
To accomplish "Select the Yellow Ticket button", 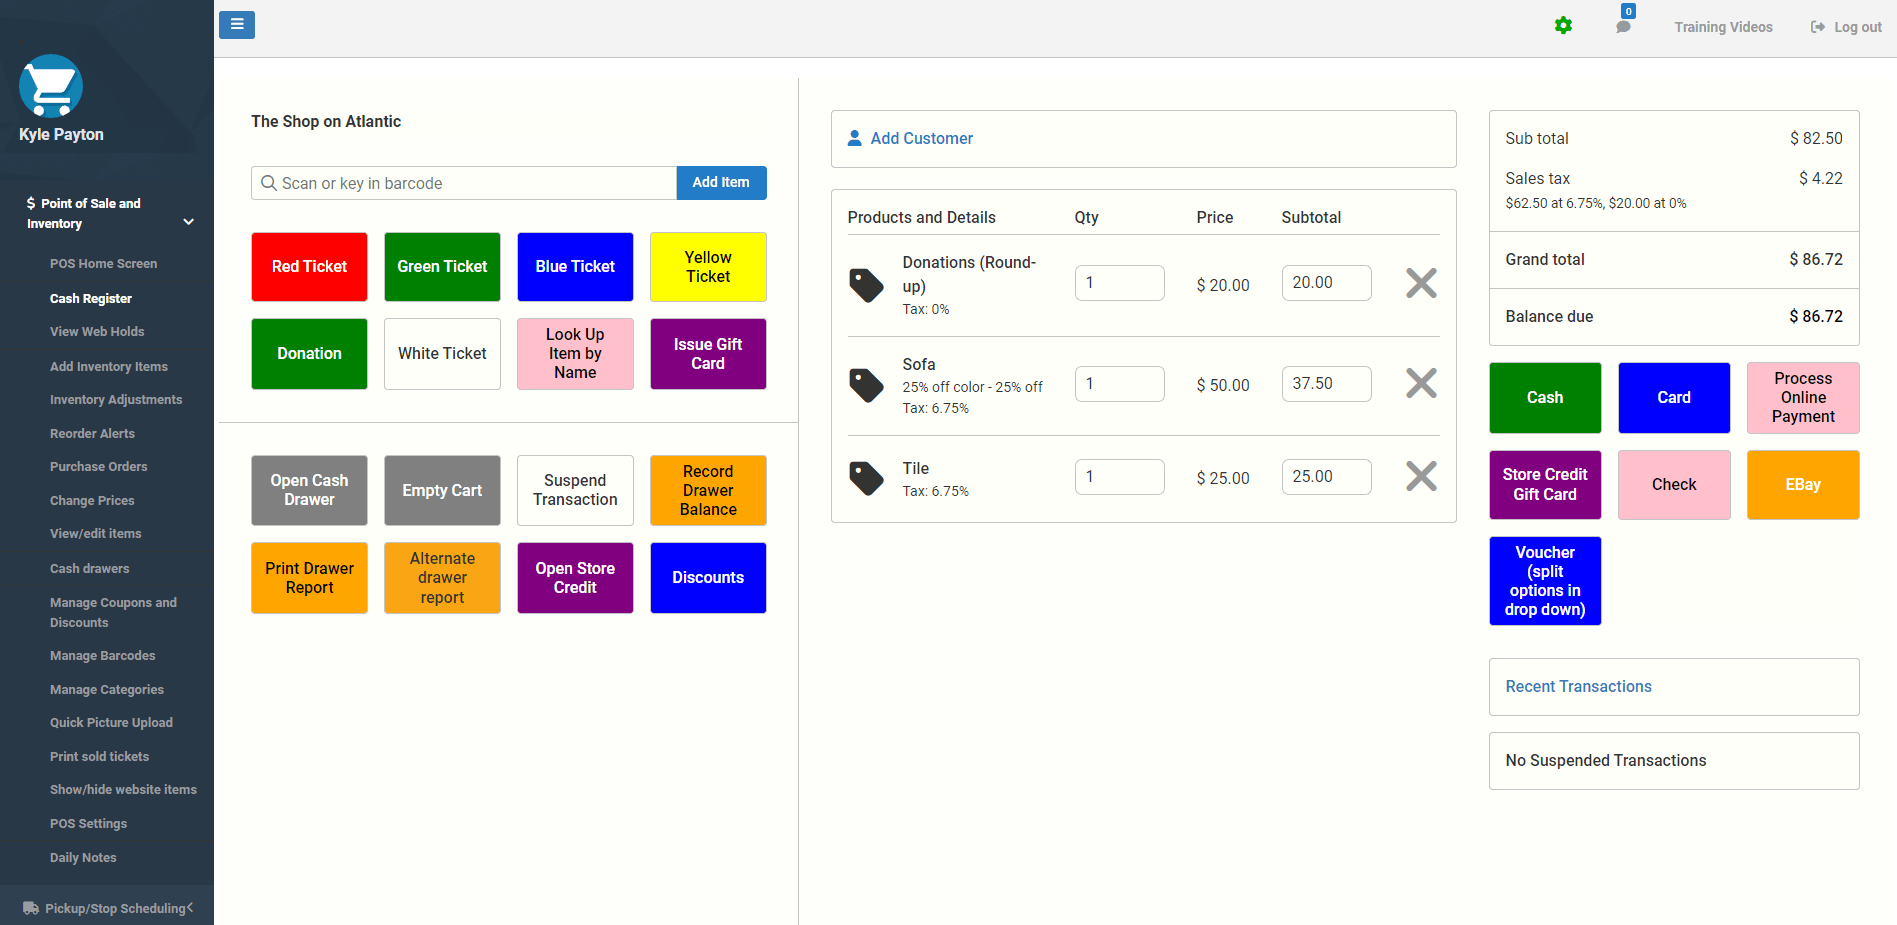I will click(x=708, y=267).
